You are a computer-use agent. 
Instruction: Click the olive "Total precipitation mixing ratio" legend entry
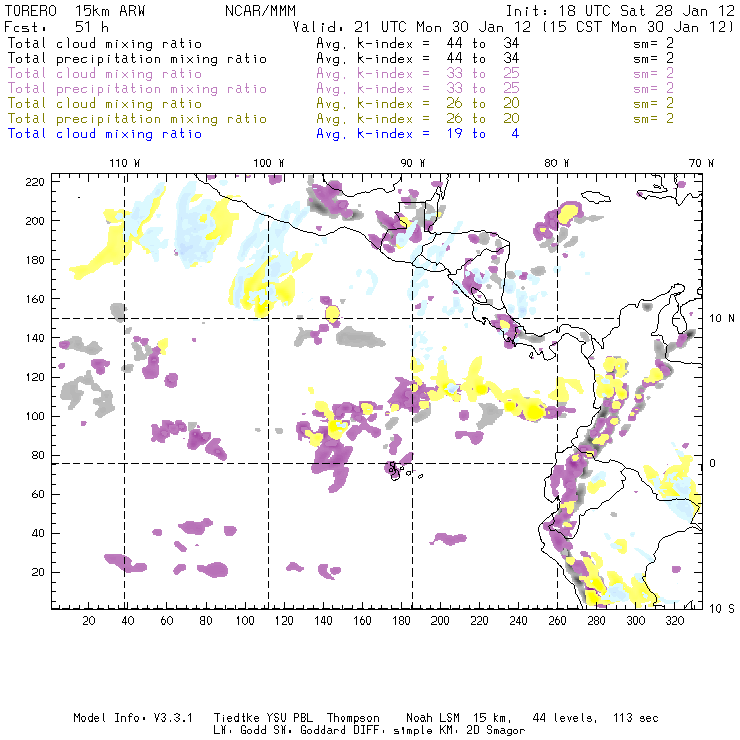137,118
